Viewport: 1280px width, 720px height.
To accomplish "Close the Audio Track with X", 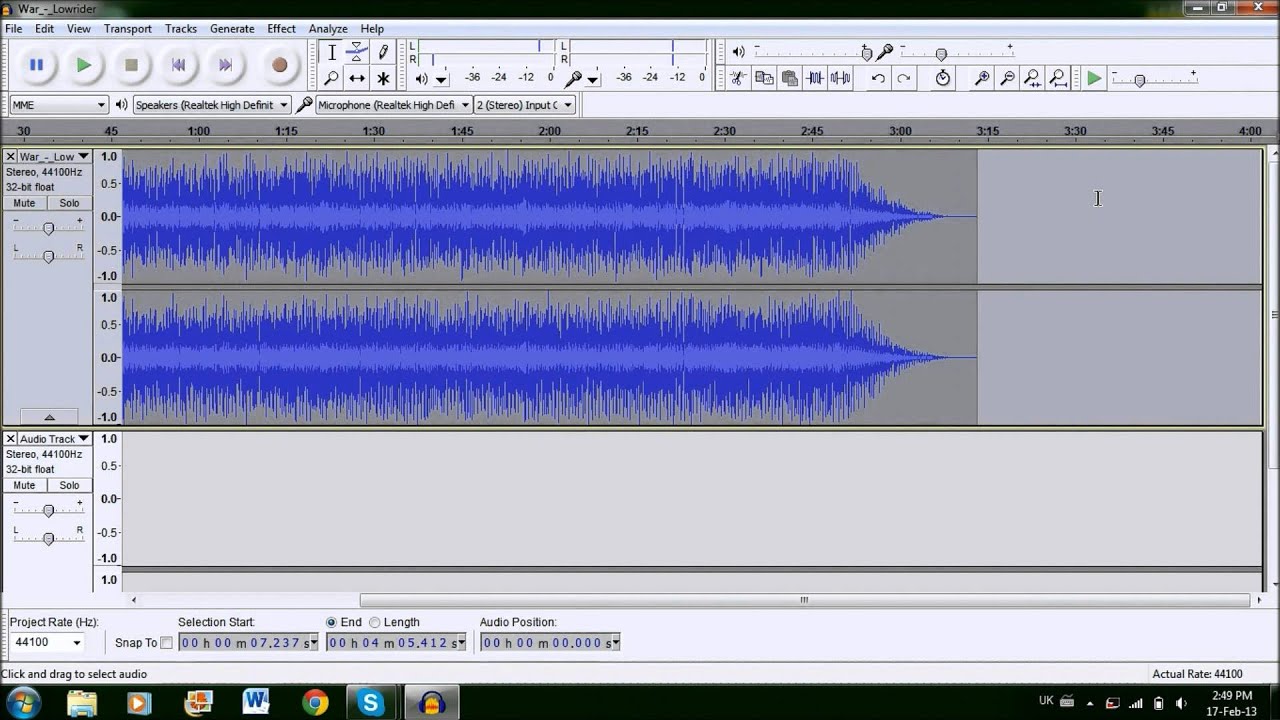I will [10, 439].
